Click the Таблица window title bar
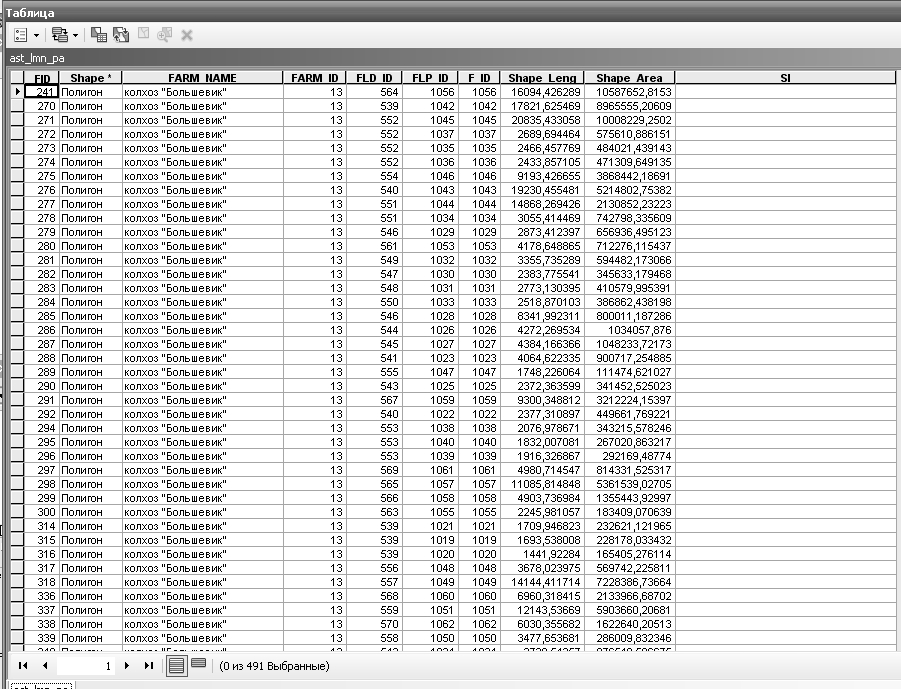Viewport: 901px width, 689px height. click(450, 12)
